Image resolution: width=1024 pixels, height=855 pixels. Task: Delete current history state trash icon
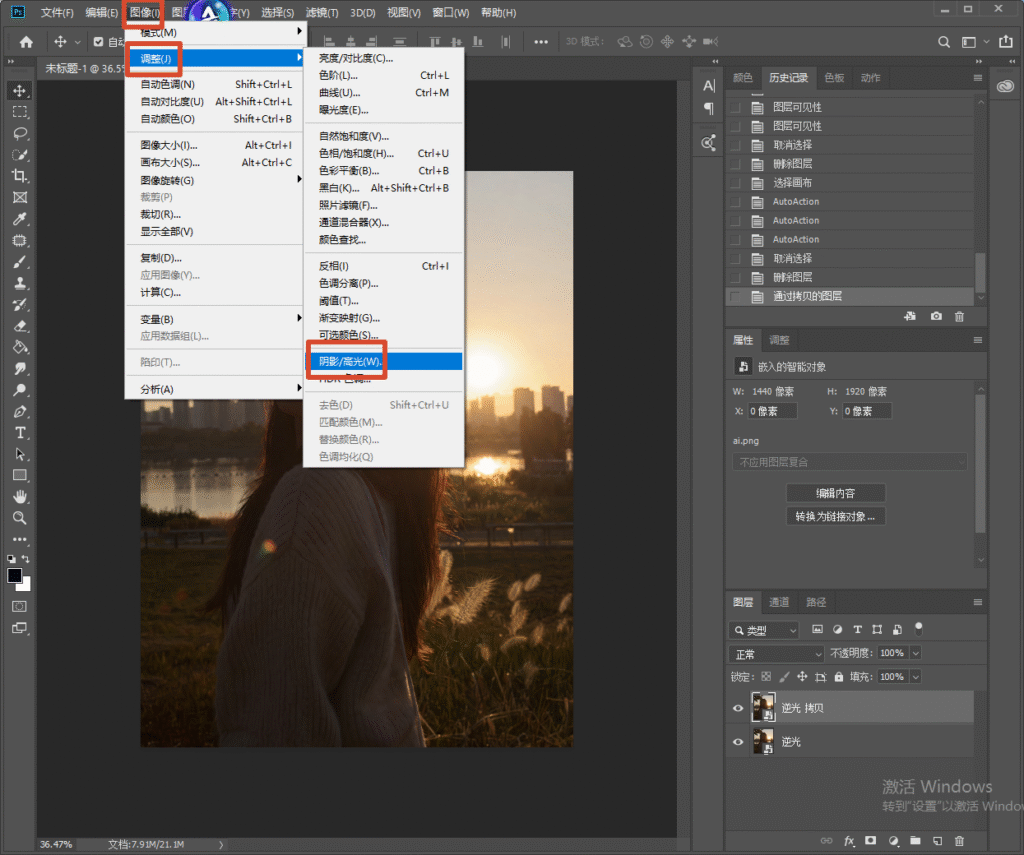coord(959,316)
